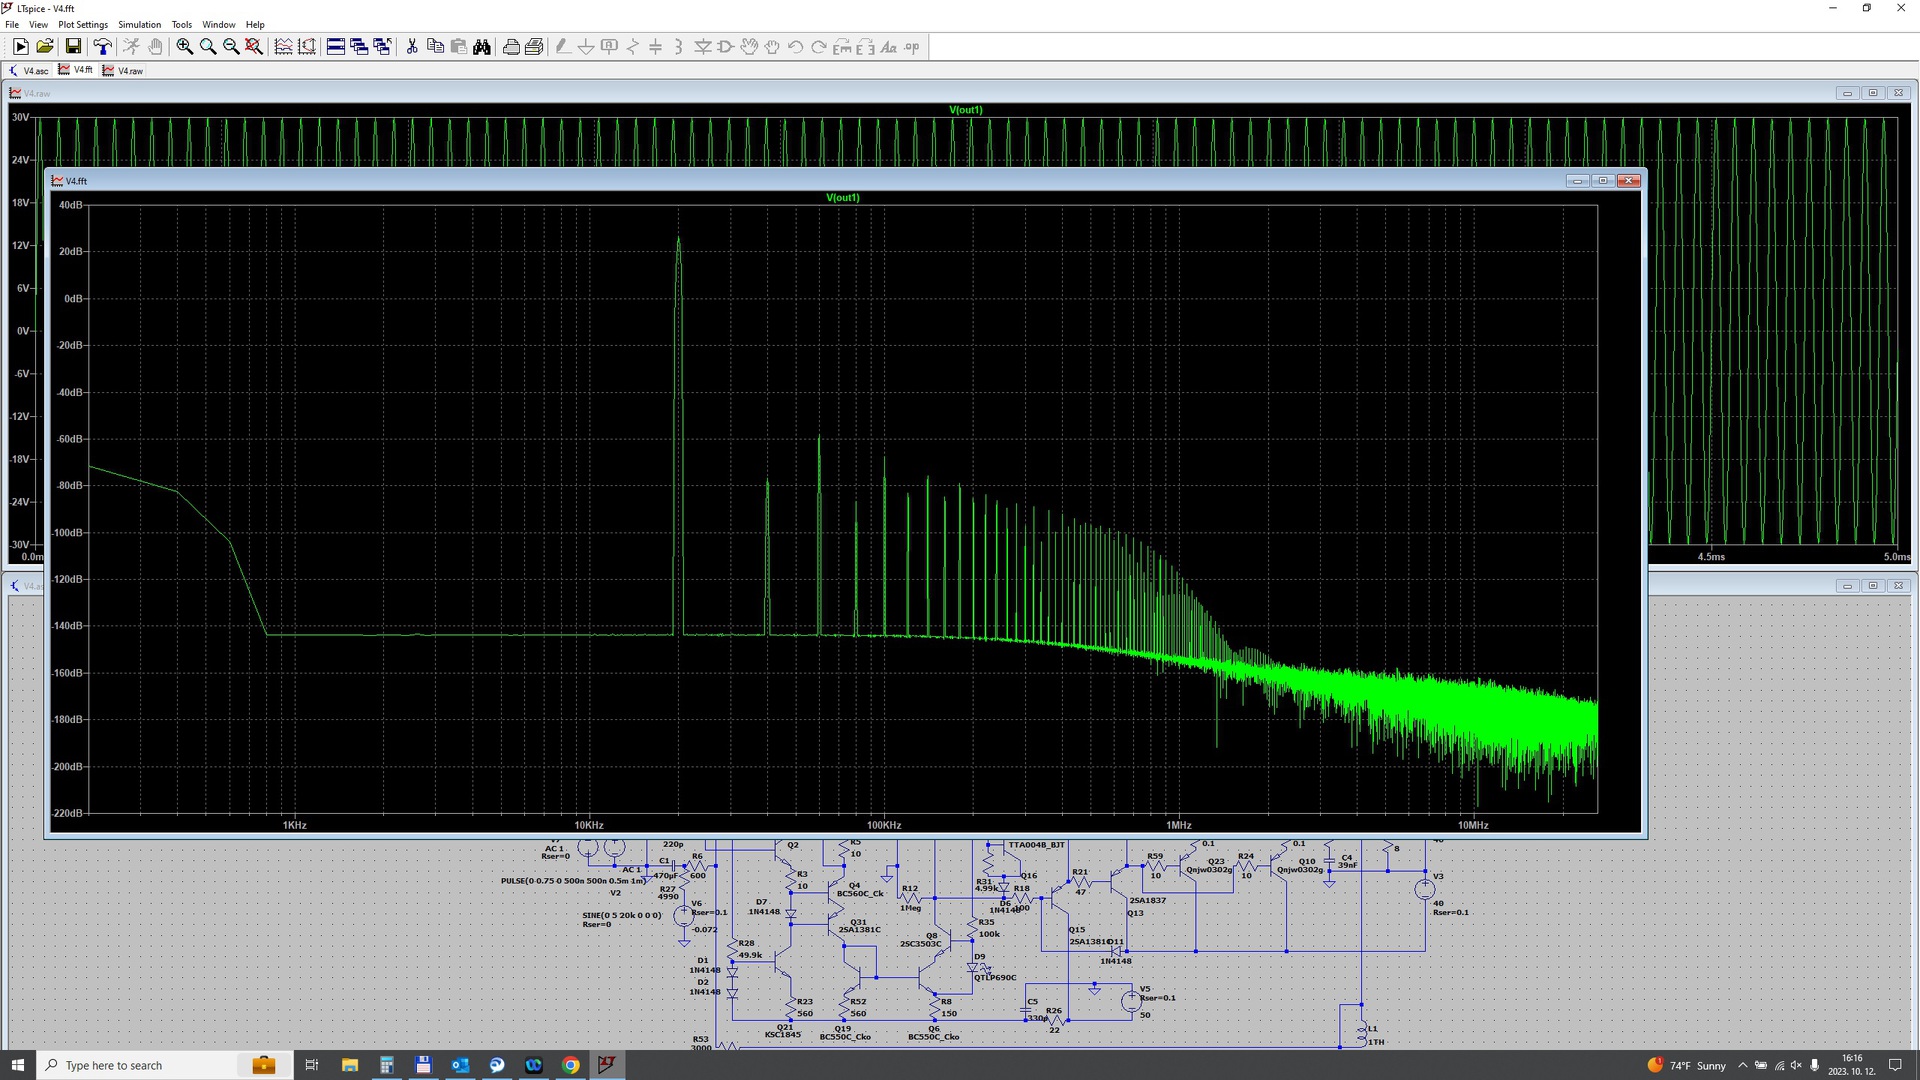1920x1080 pixels.
Task: Open the Simulation menu
Action: 139,25
